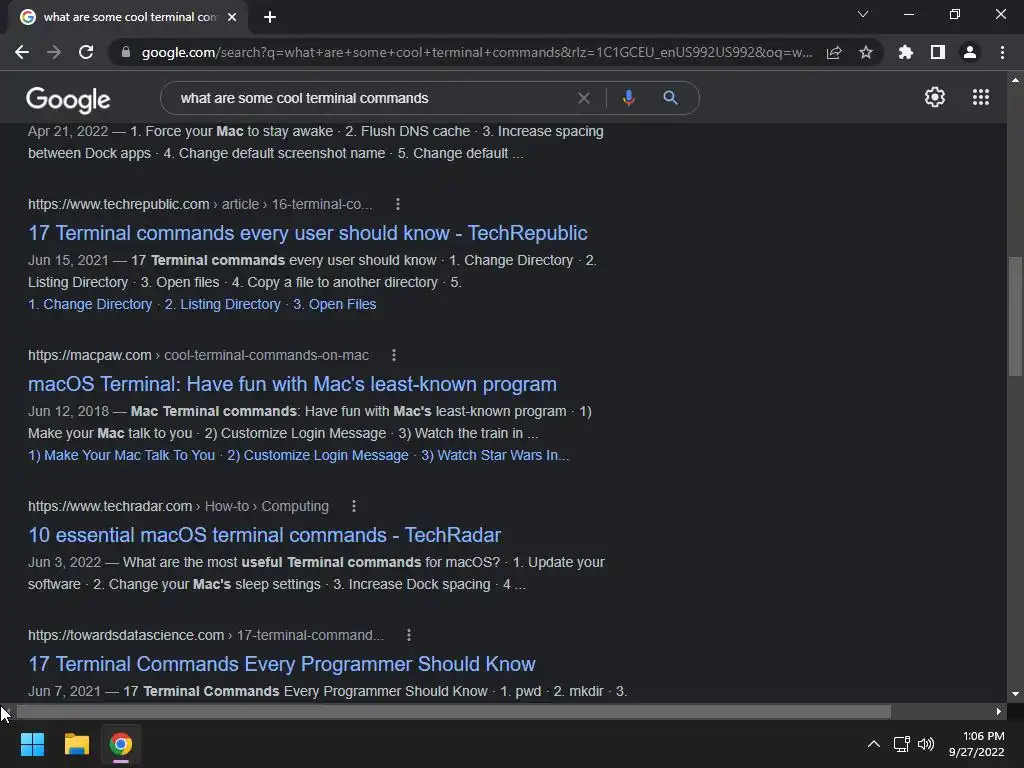Go back to the previous page
Viewport: 1024px width, 768px height.
click(22, 52)
